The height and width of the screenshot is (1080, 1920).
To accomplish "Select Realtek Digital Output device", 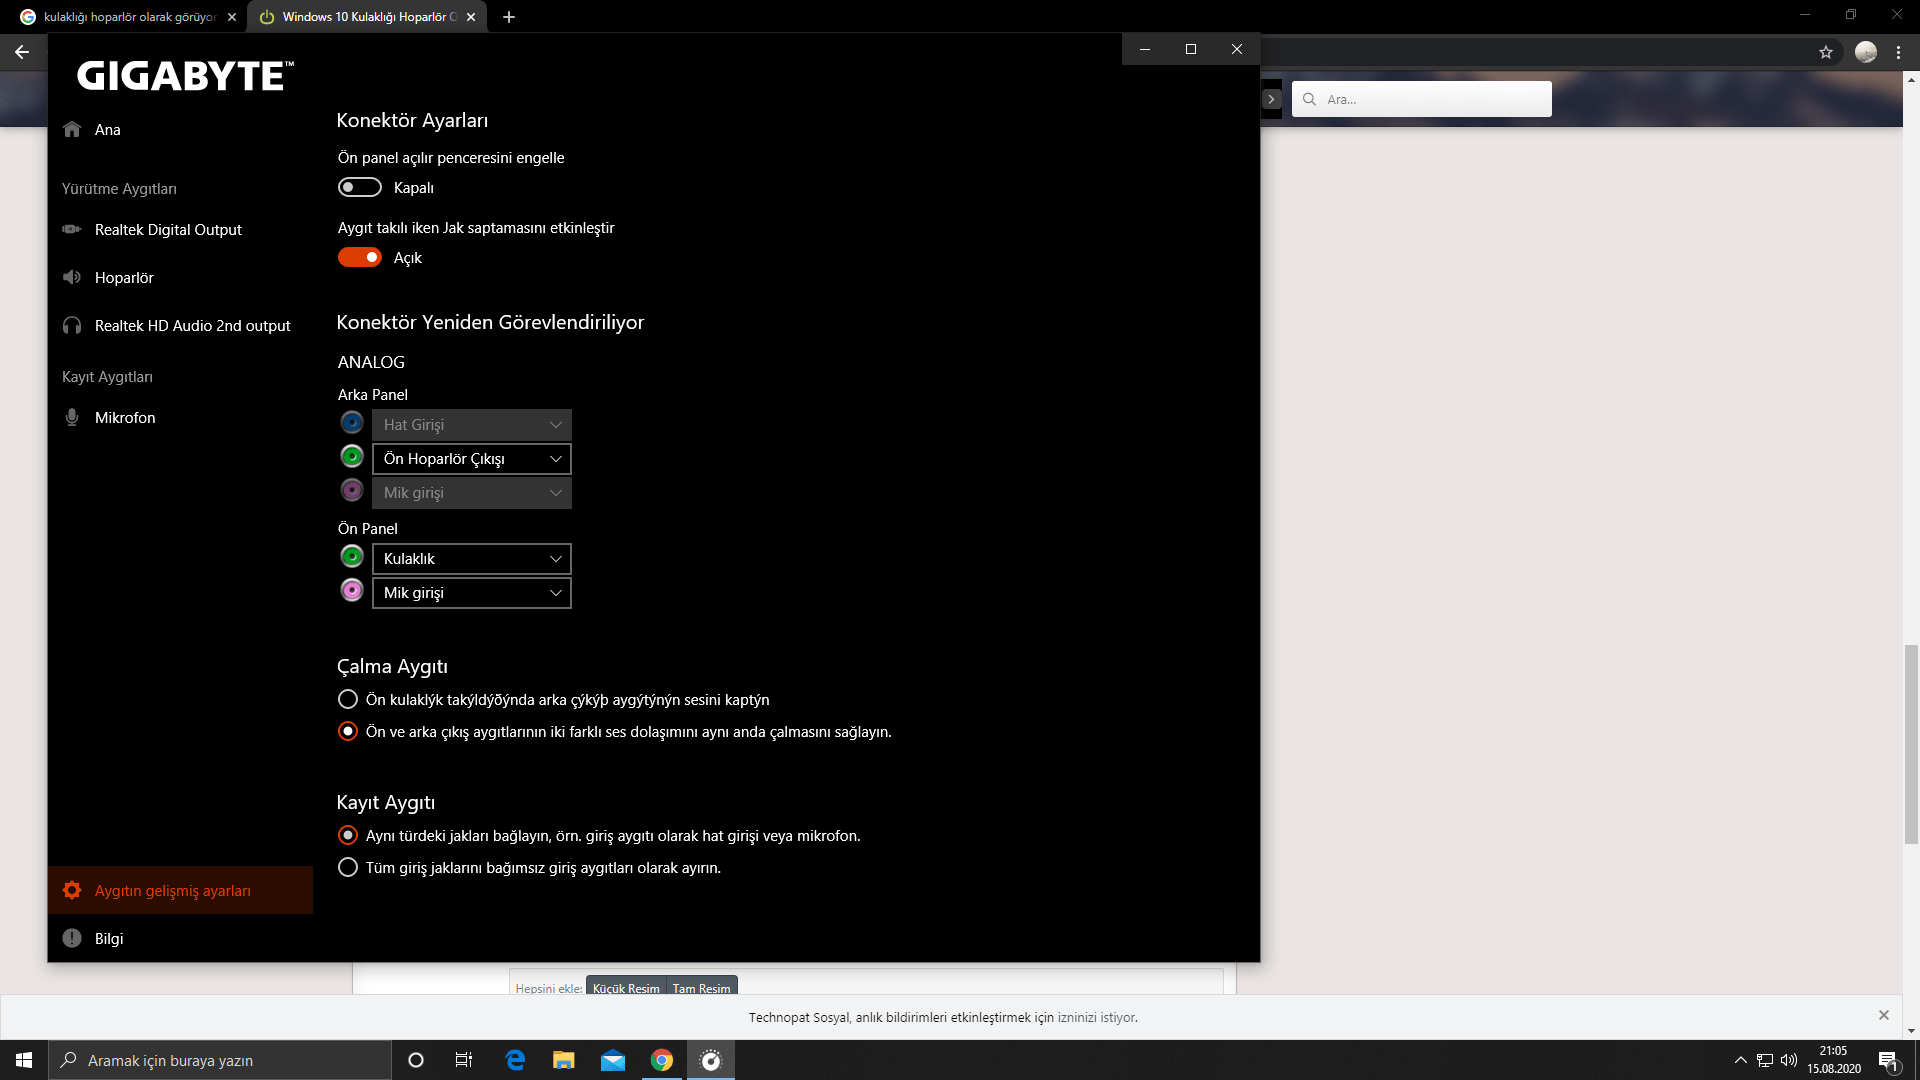I will click(168, 229).
